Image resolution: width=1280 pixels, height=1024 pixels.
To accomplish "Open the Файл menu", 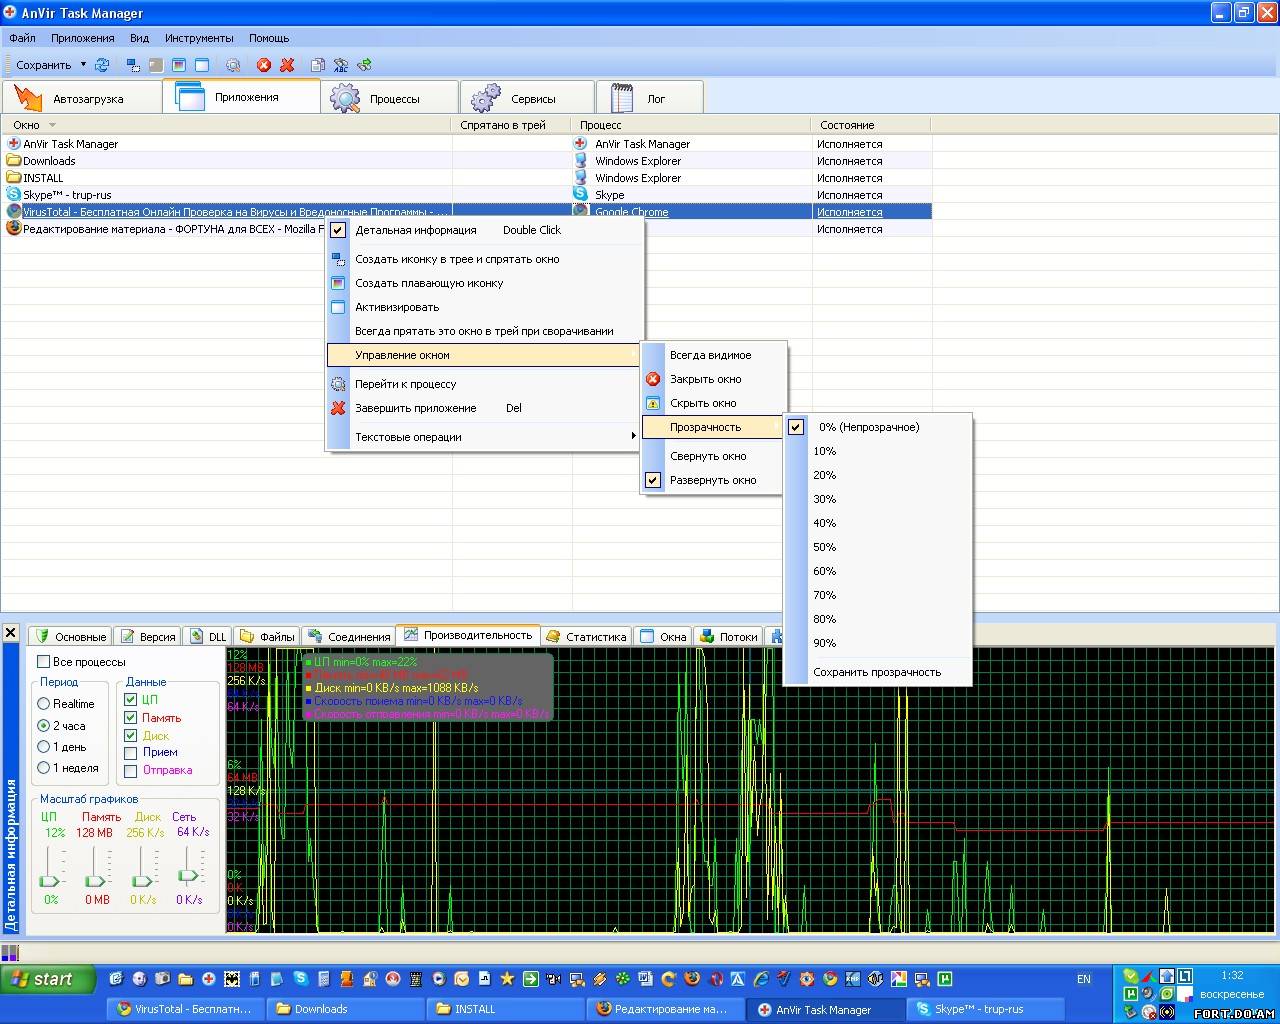I will click(23, 38).
